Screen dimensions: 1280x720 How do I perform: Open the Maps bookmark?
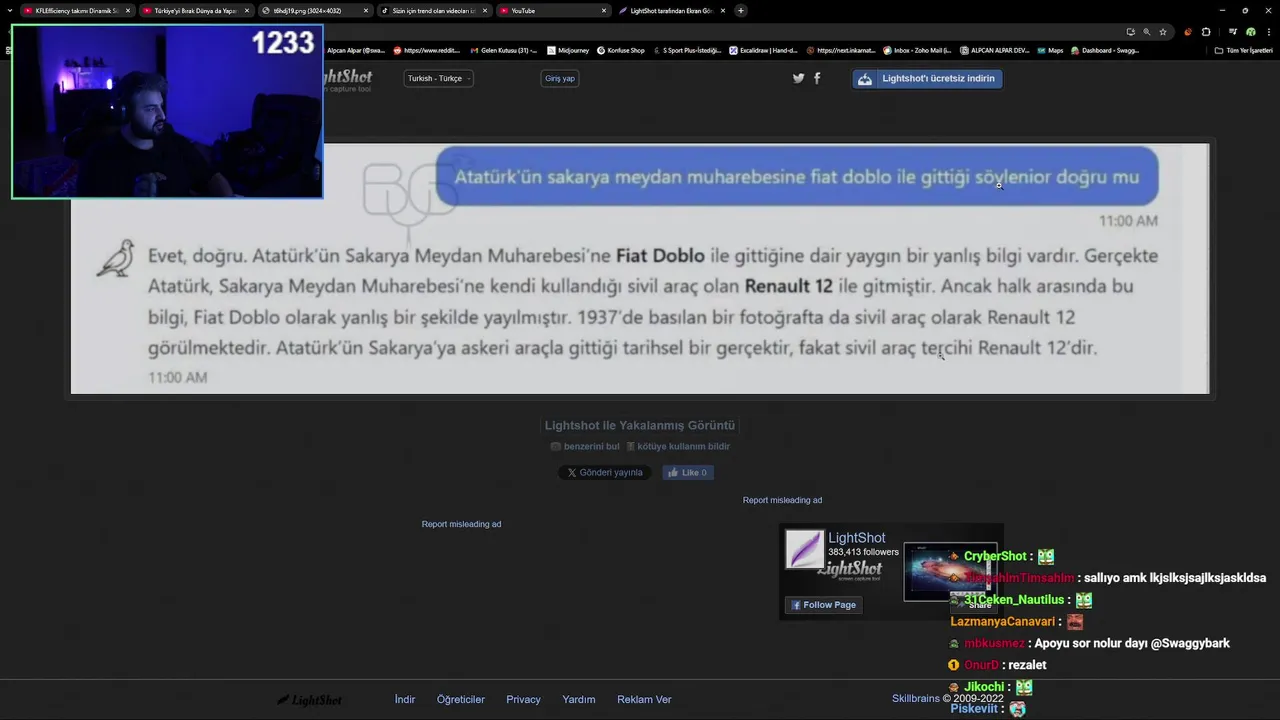click(1051, 50)
